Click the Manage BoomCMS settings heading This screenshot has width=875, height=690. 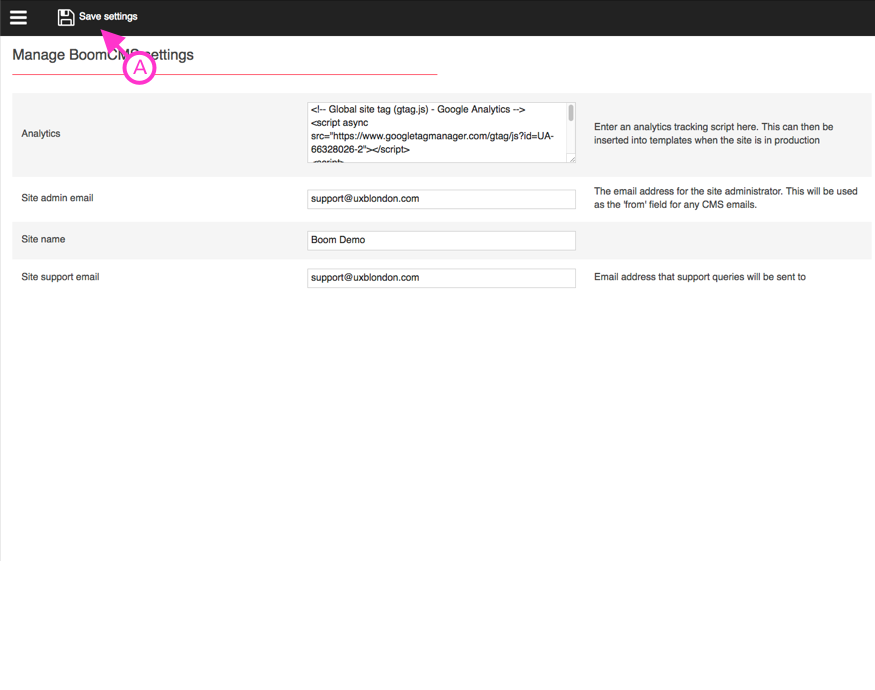(x=103, y=55)
